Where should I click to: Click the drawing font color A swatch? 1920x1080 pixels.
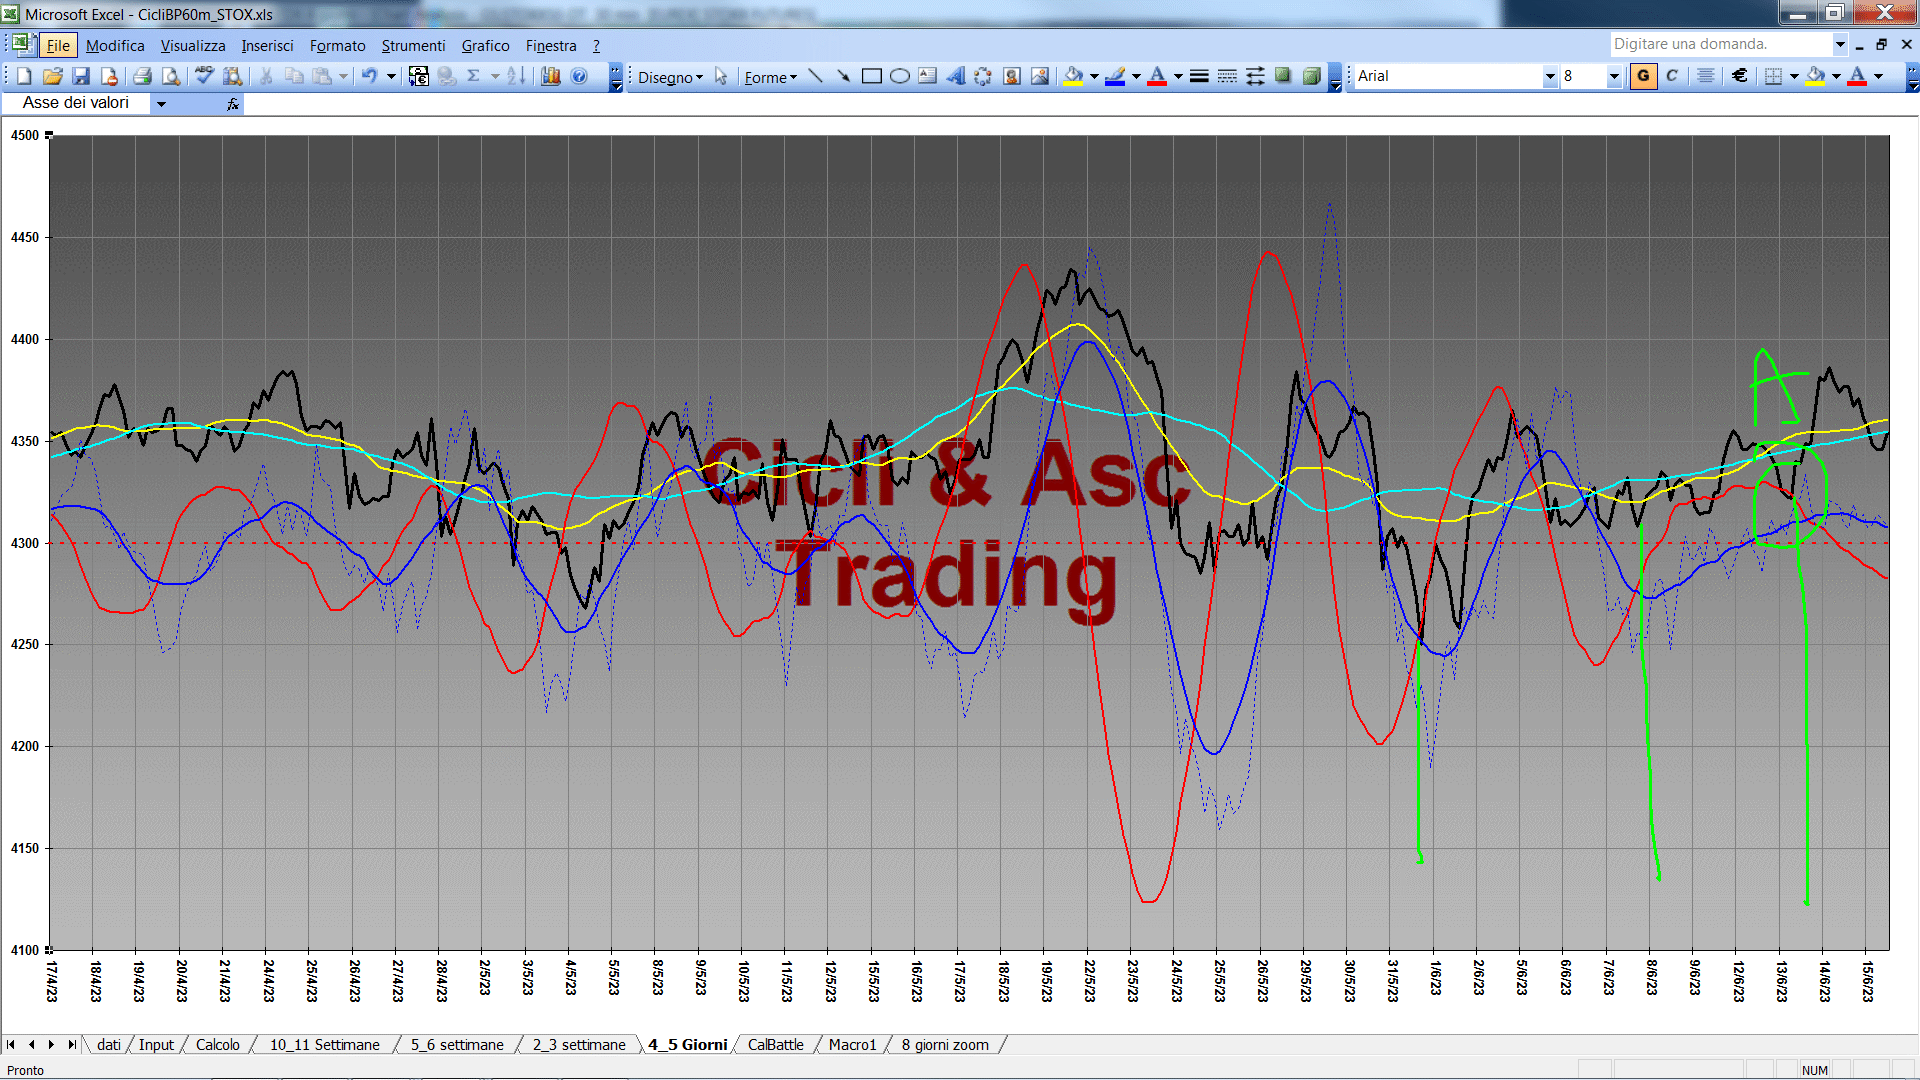point(1157,76)
